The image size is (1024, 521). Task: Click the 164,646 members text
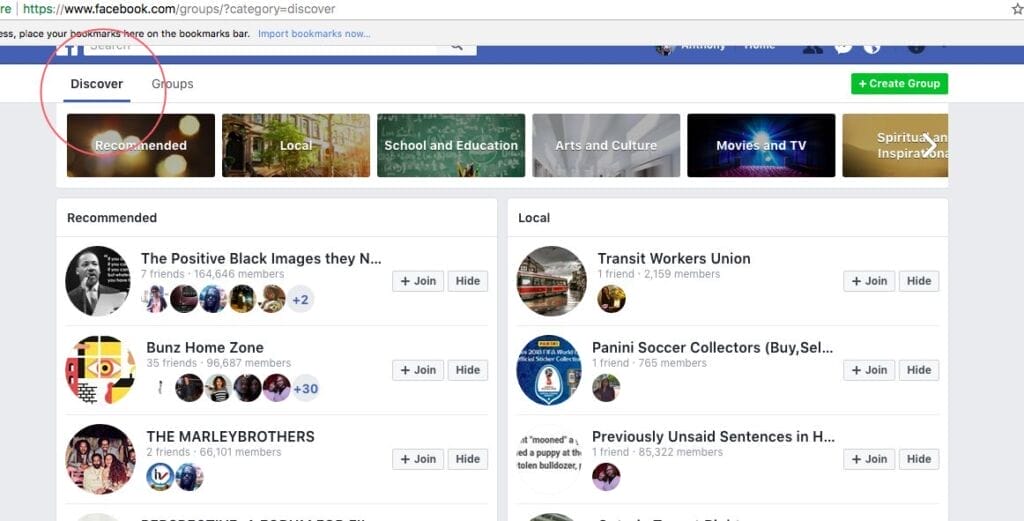(x=239, y=274)
